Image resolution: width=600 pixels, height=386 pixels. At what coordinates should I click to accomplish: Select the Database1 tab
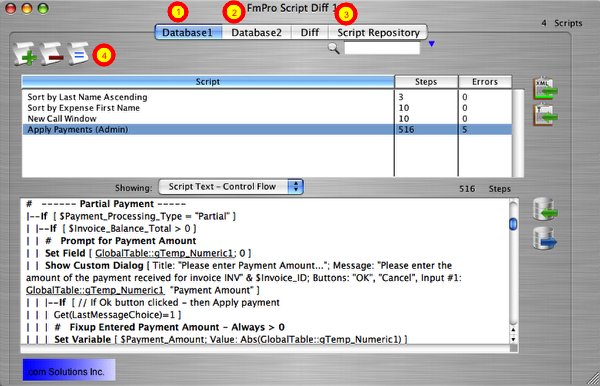point(188,33)
